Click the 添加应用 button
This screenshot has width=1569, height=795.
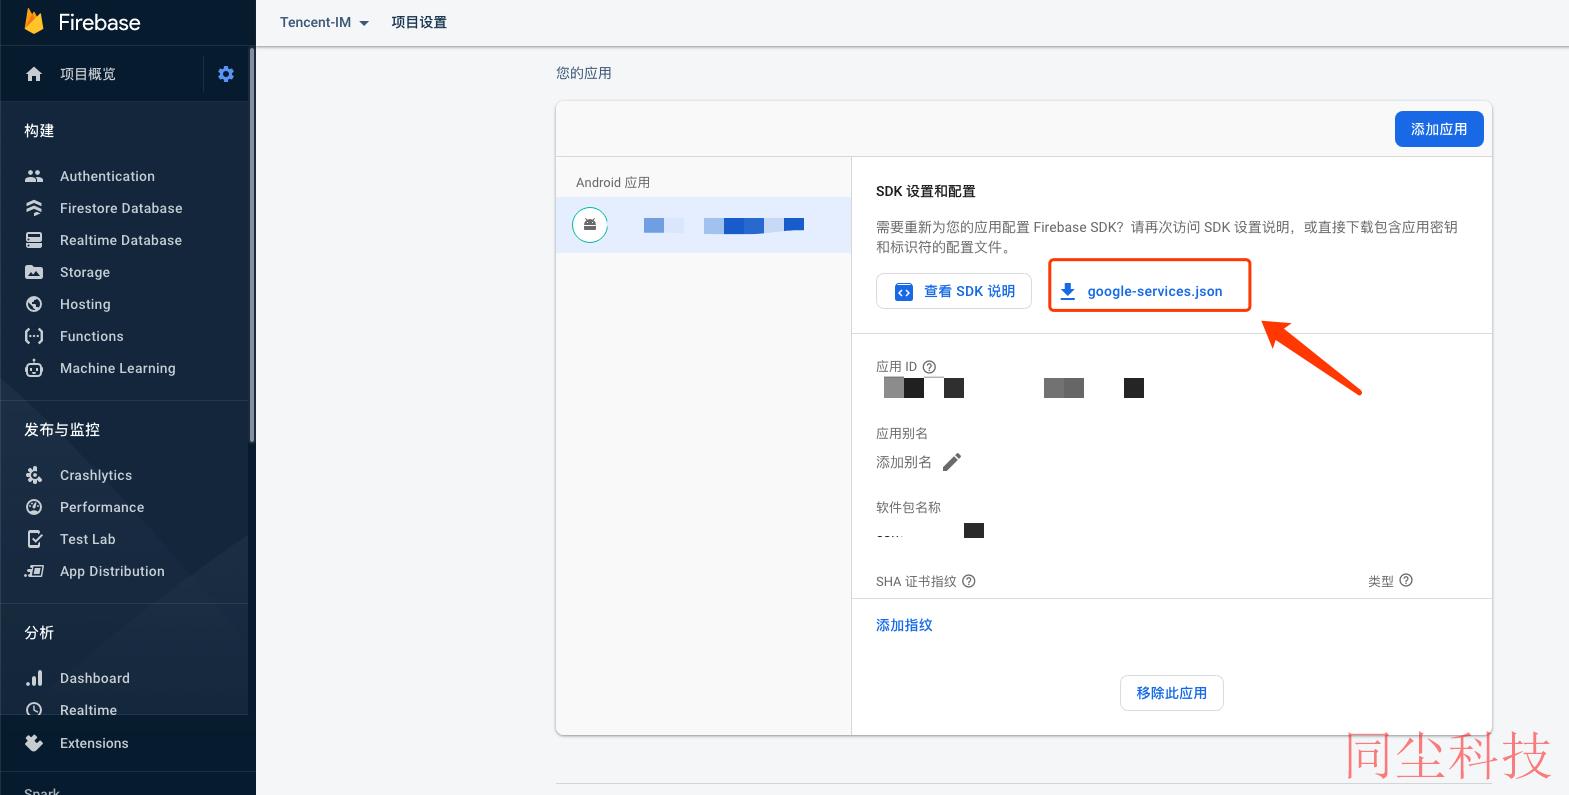point(1439,129)
